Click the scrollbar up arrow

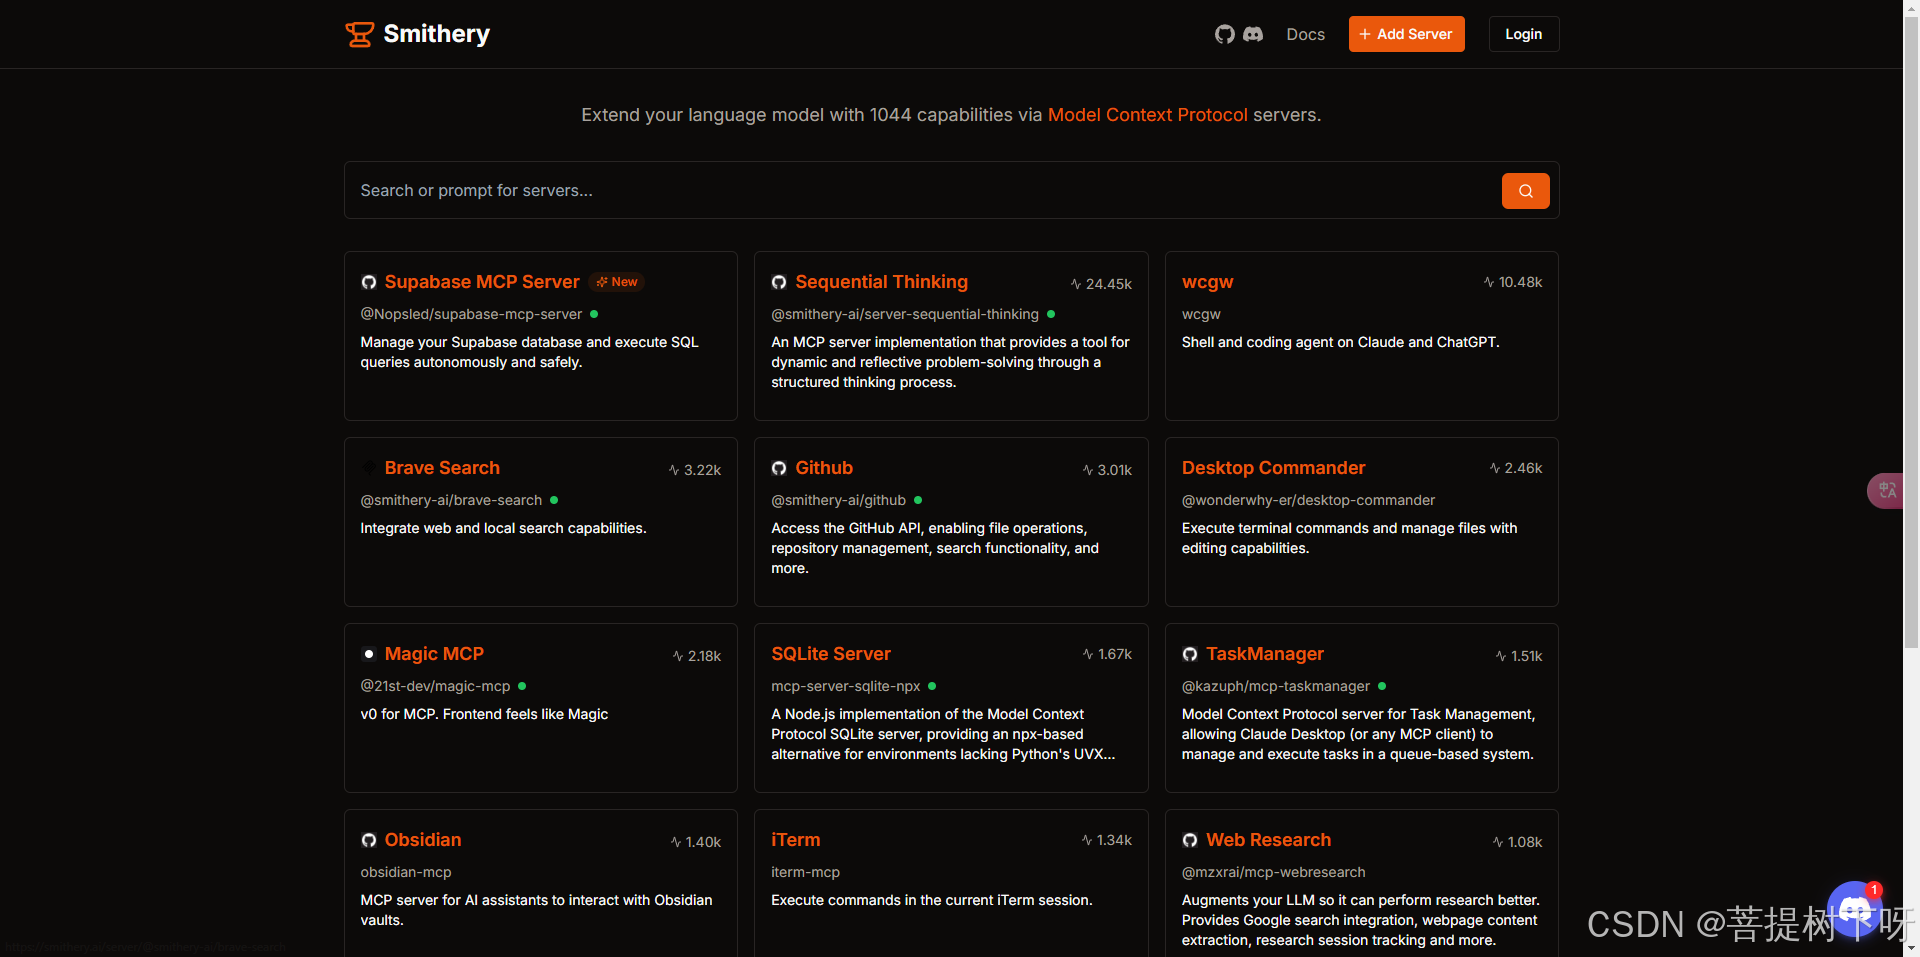1911,8
